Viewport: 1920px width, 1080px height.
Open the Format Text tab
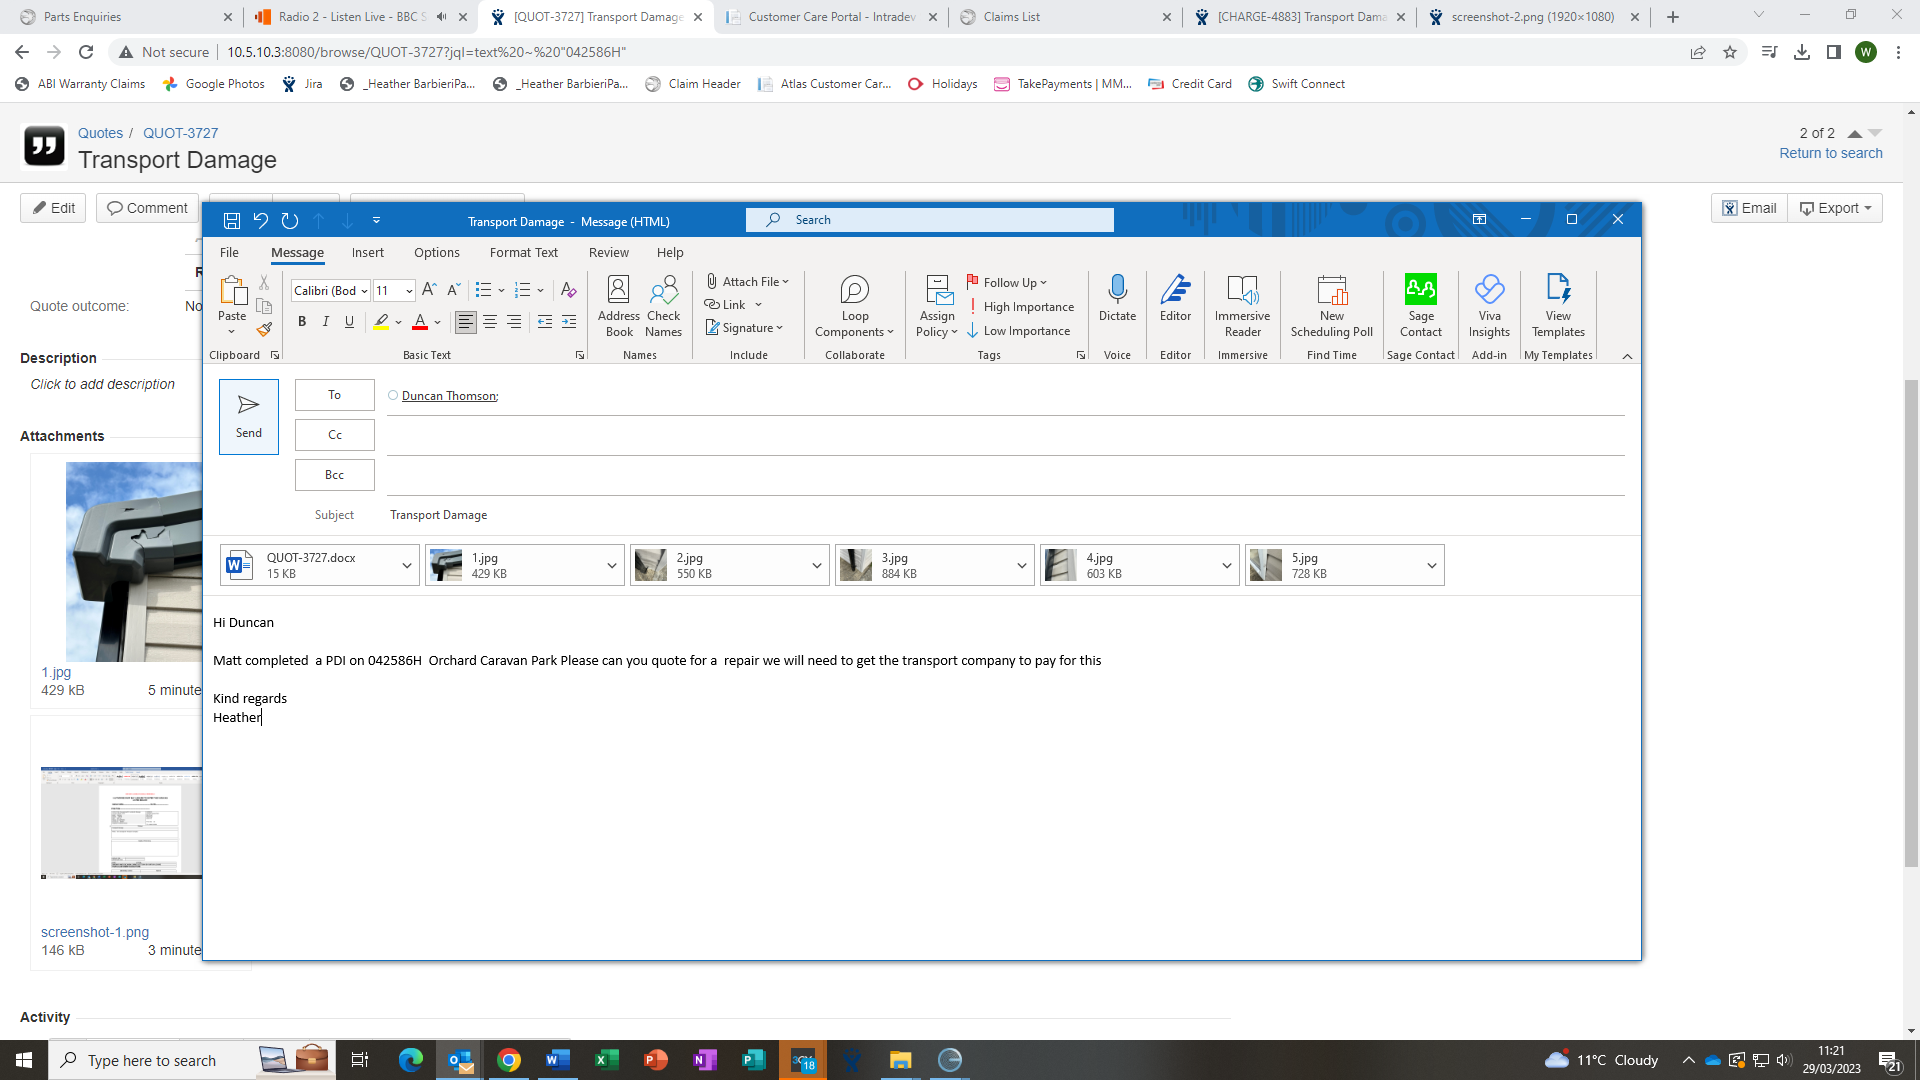pyautogui.click(x=523, y=253)
